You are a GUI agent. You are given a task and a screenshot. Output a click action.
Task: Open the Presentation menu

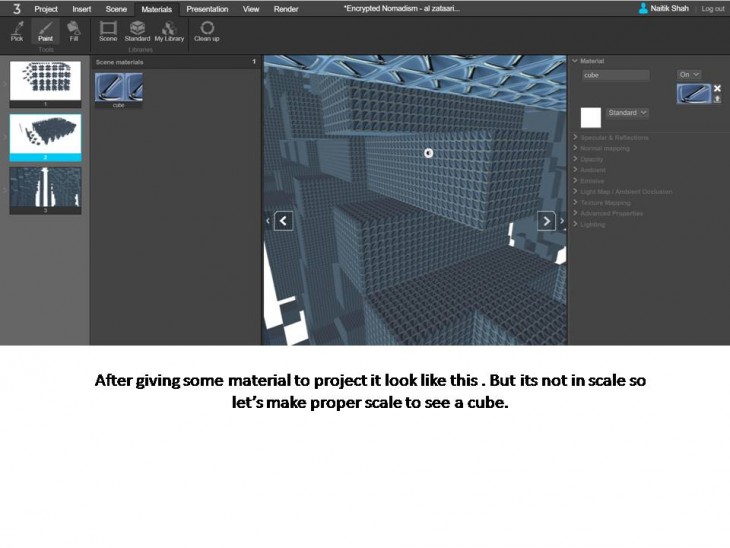(207, 8)
